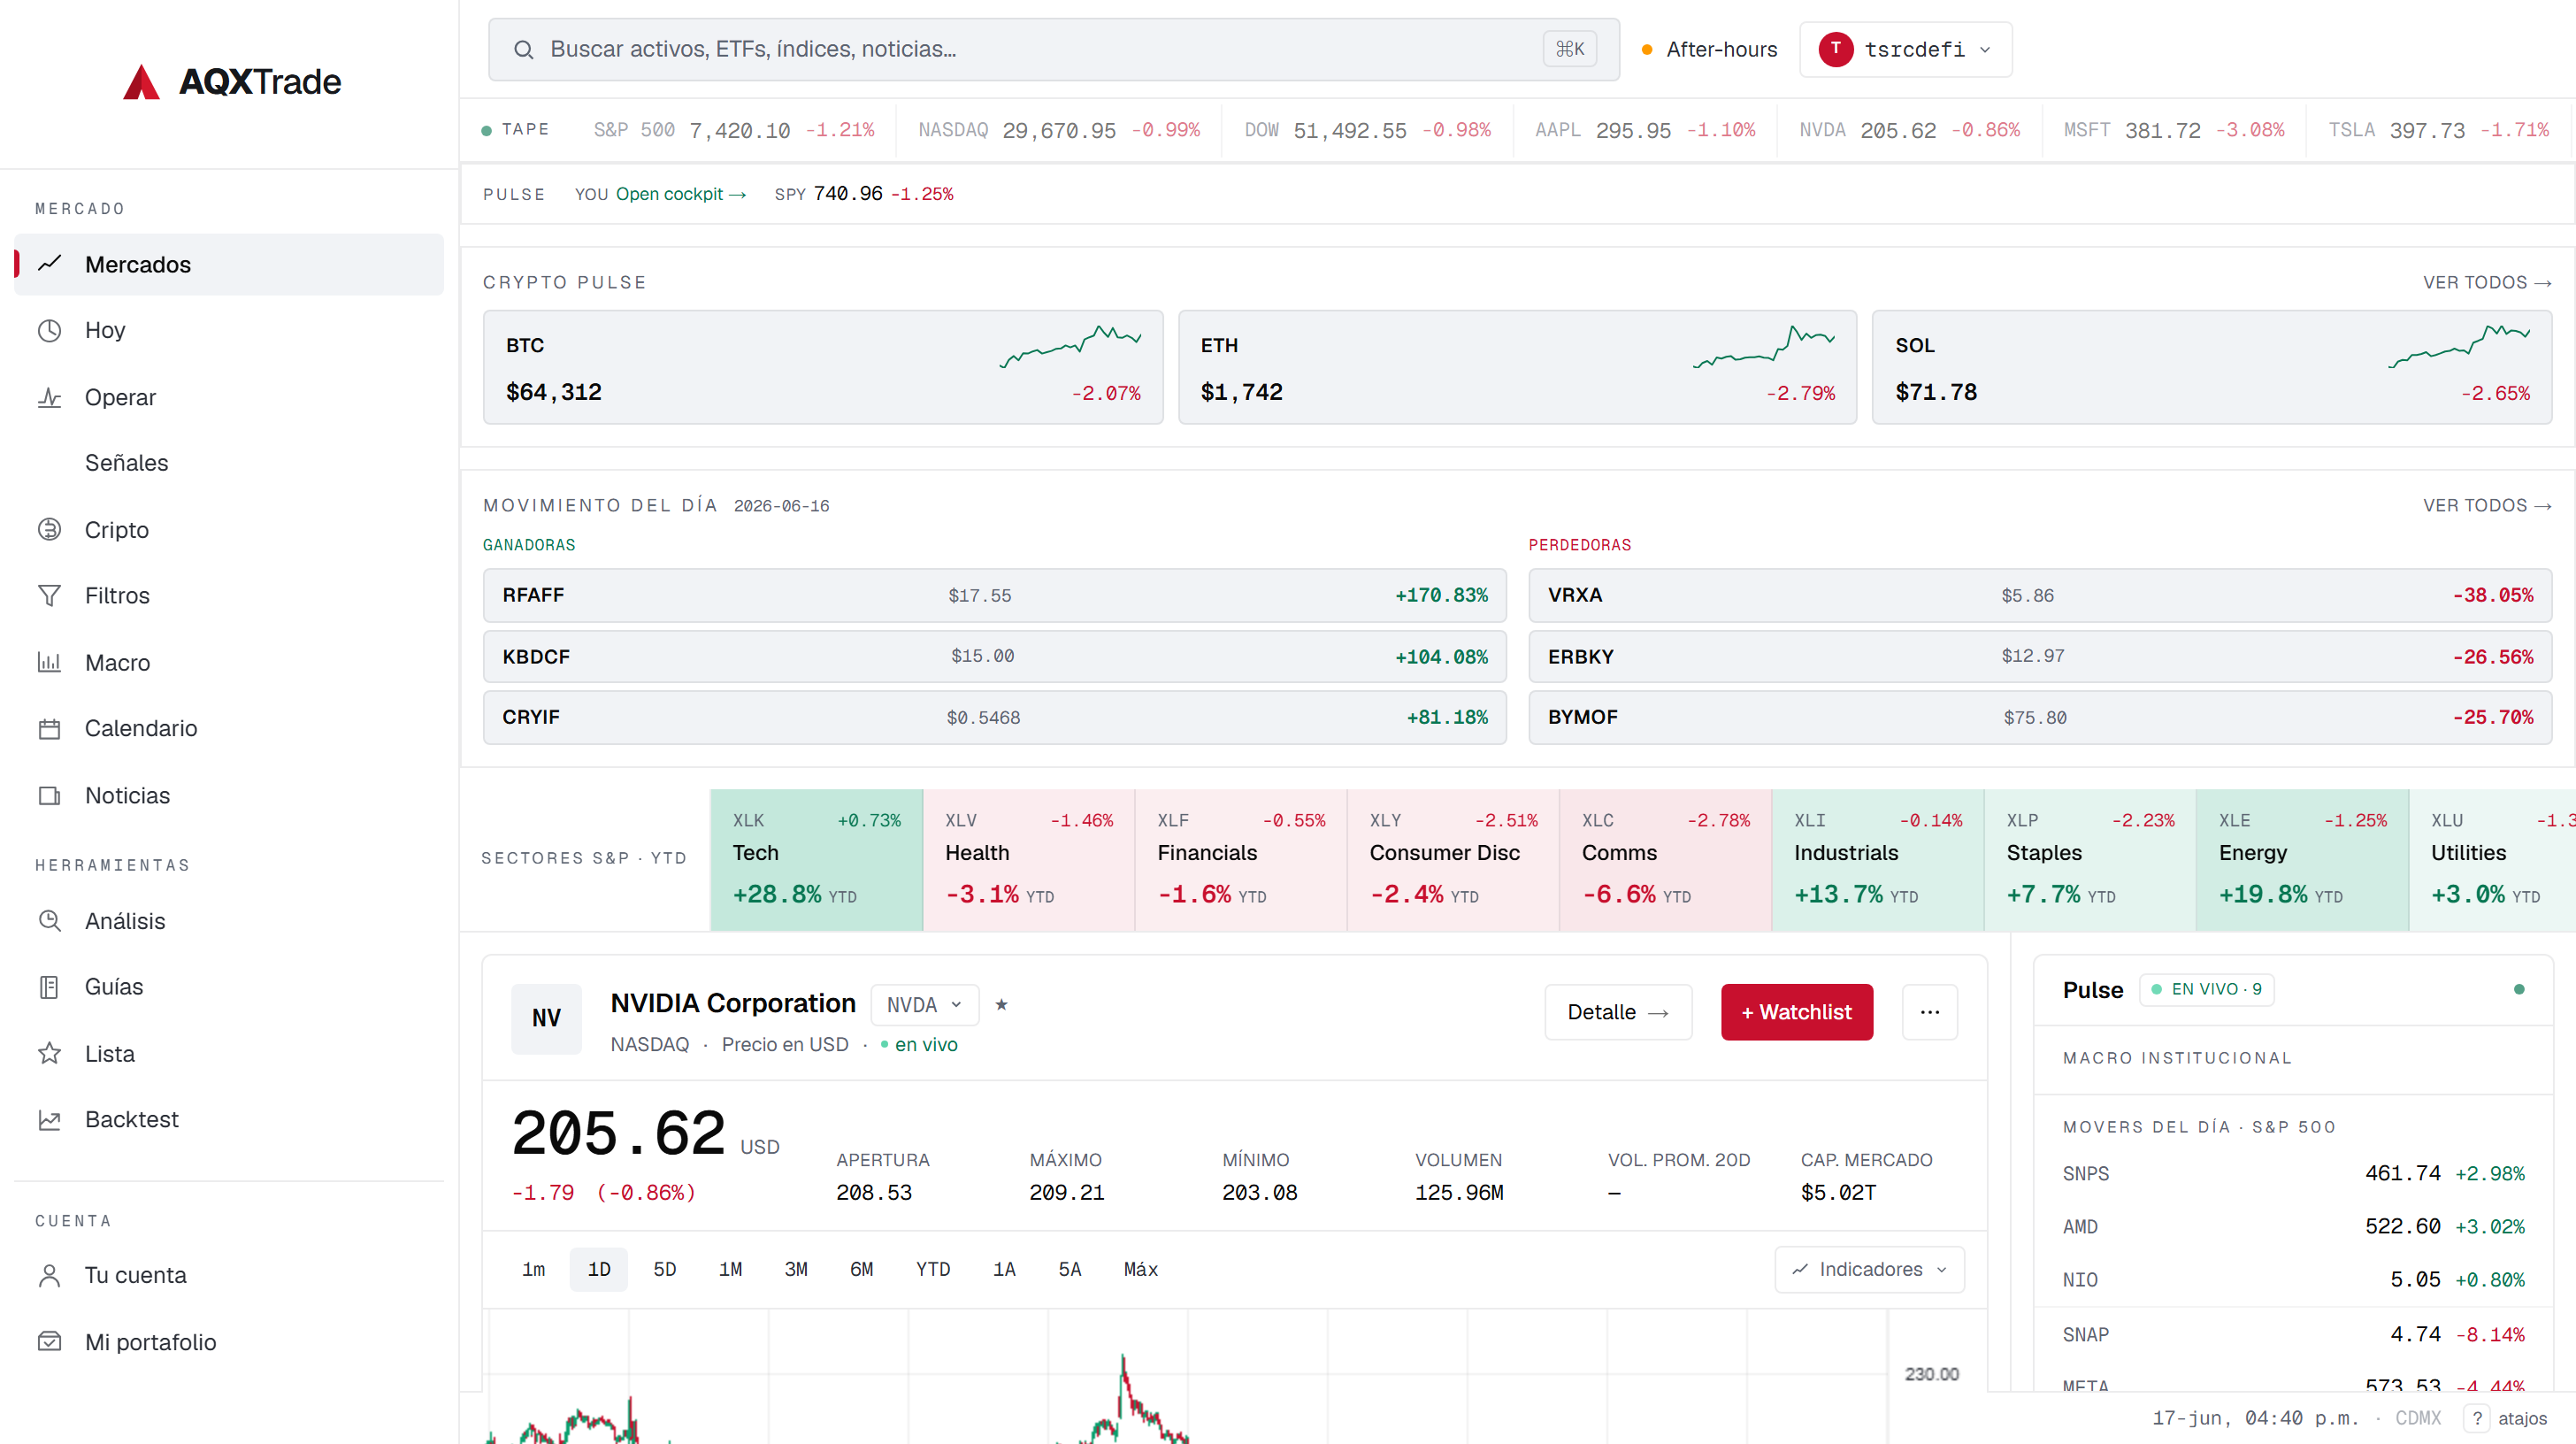Click the question mark atajos icon

pyautogui.click(x=2476, y=1418)
